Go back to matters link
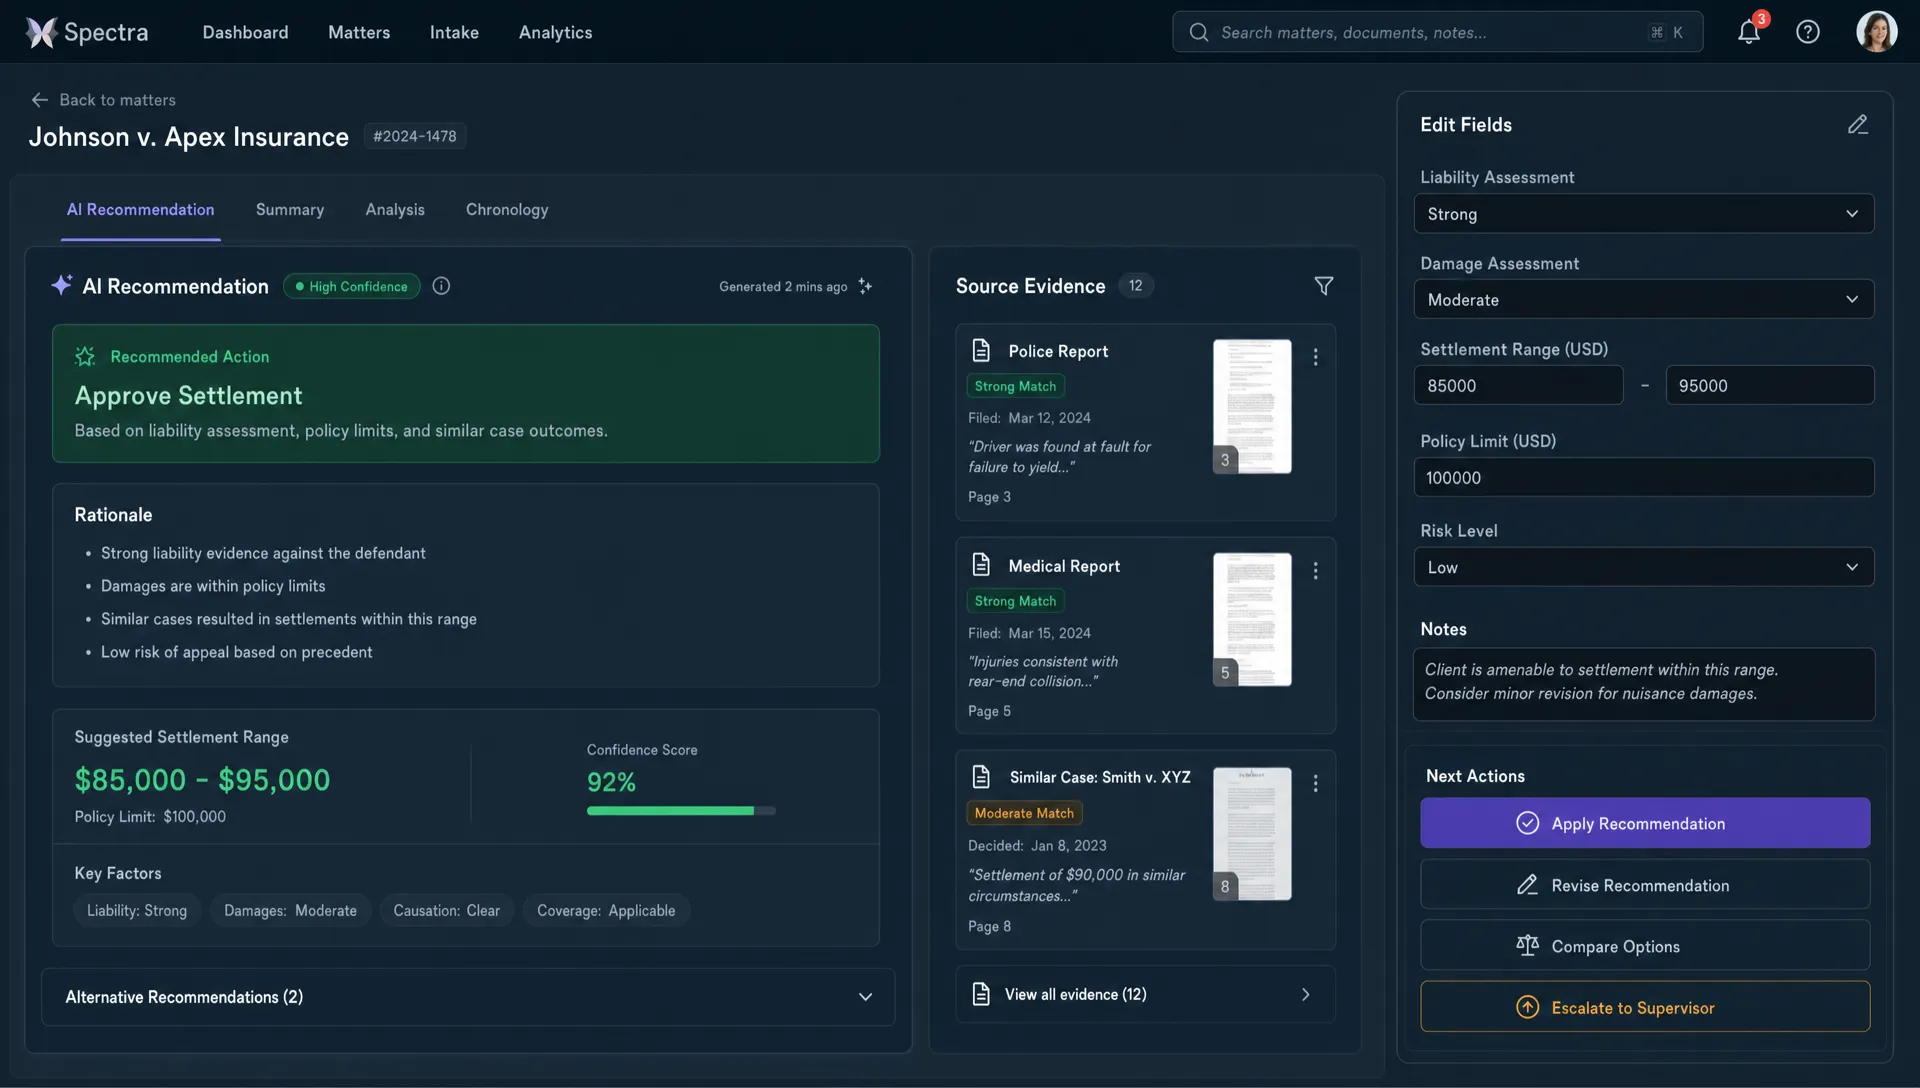 click(104, 100)
